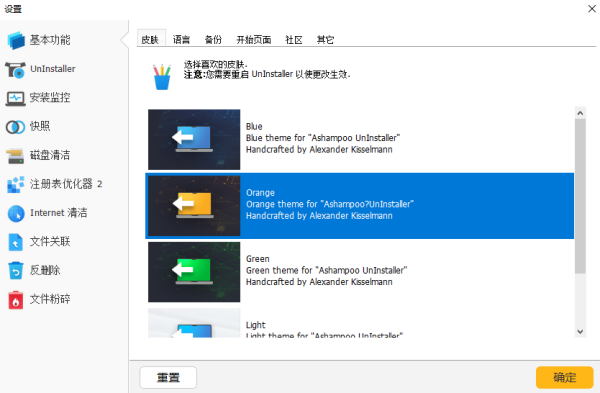The image size is (600, 393).
Task: Click the blue cube icon for 基本功能
Action: (16, 40)
